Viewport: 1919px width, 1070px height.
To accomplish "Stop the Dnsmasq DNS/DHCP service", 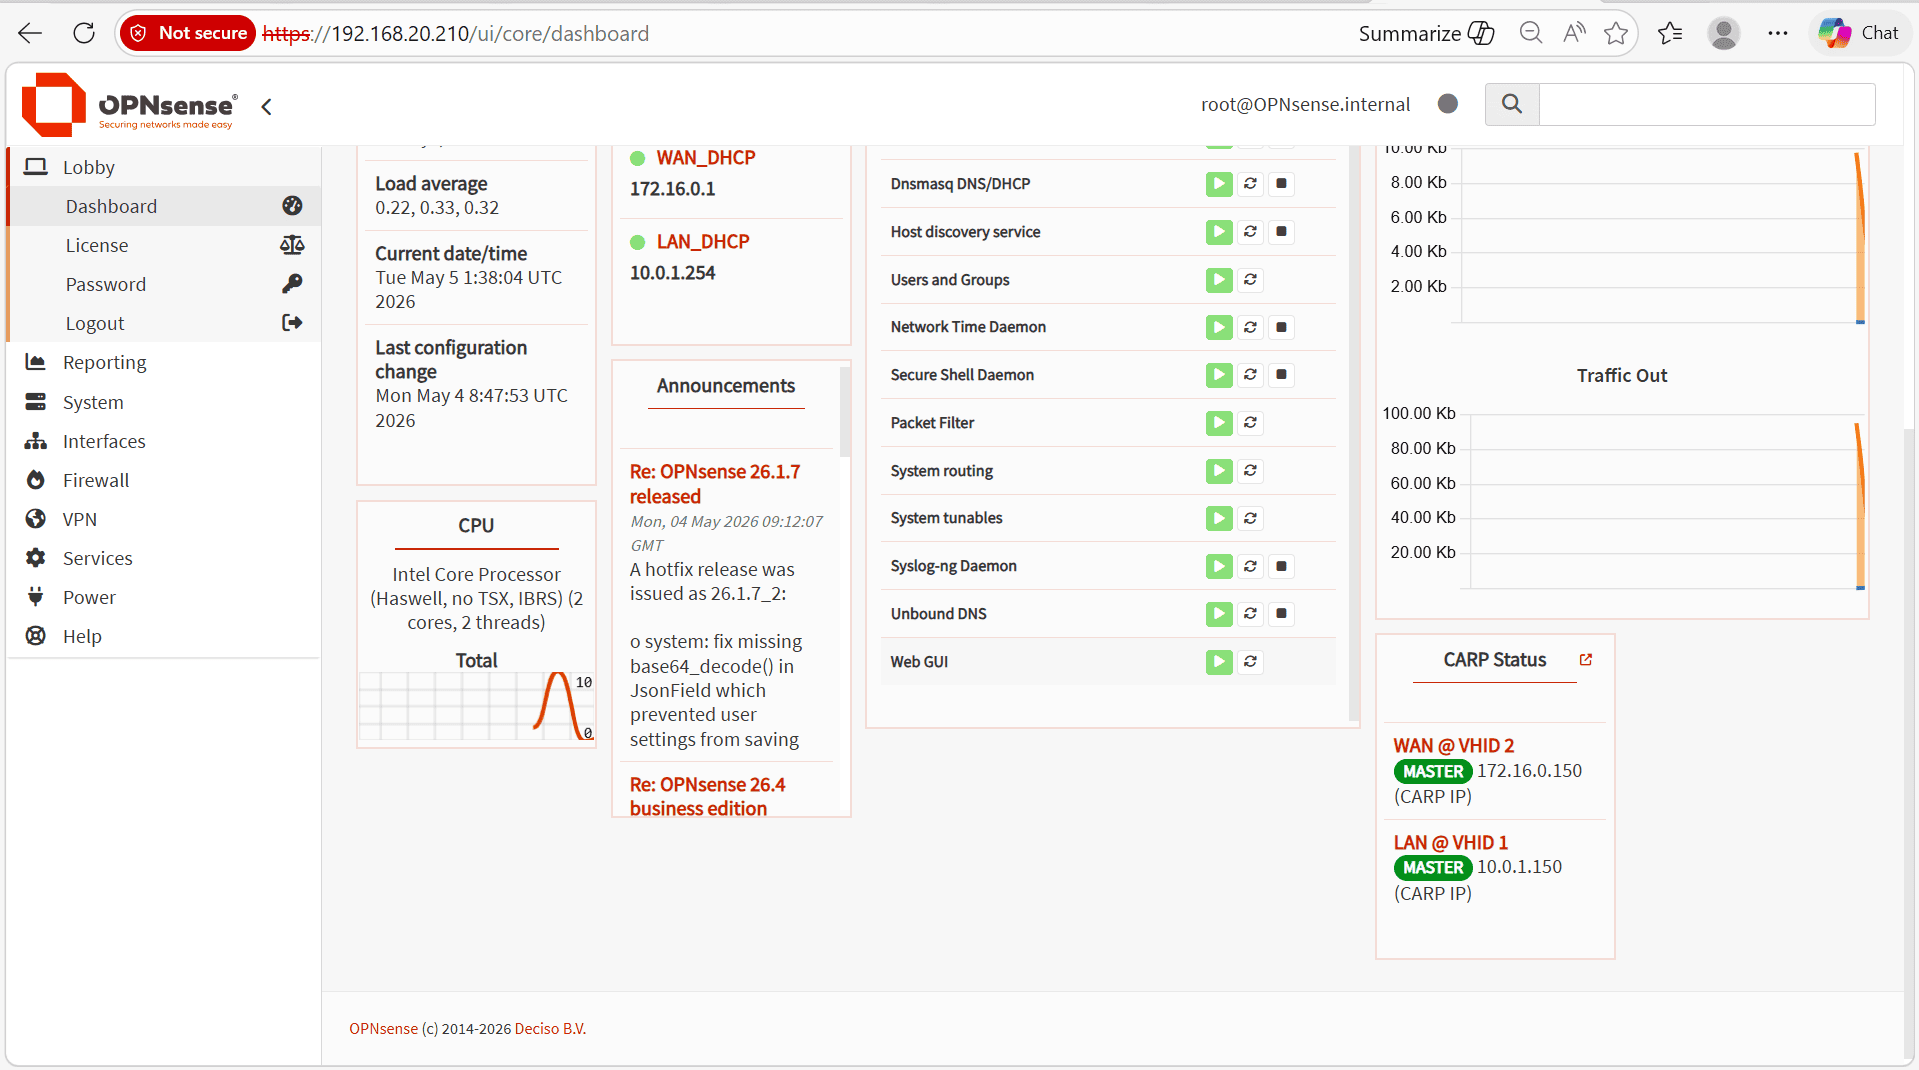I will (x=1281, y=184).
